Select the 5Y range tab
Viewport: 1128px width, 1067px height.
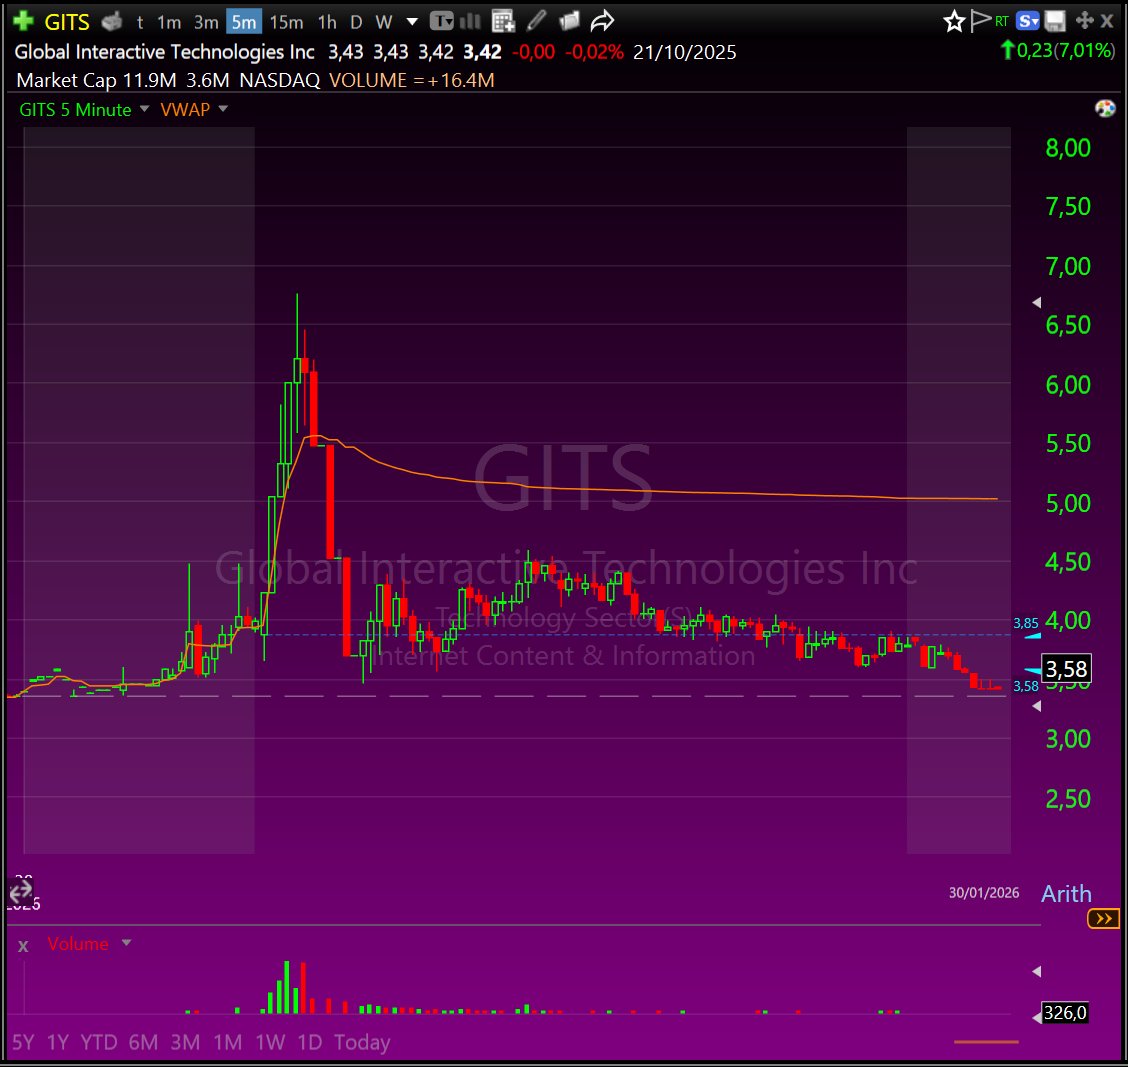(23, 1042)
